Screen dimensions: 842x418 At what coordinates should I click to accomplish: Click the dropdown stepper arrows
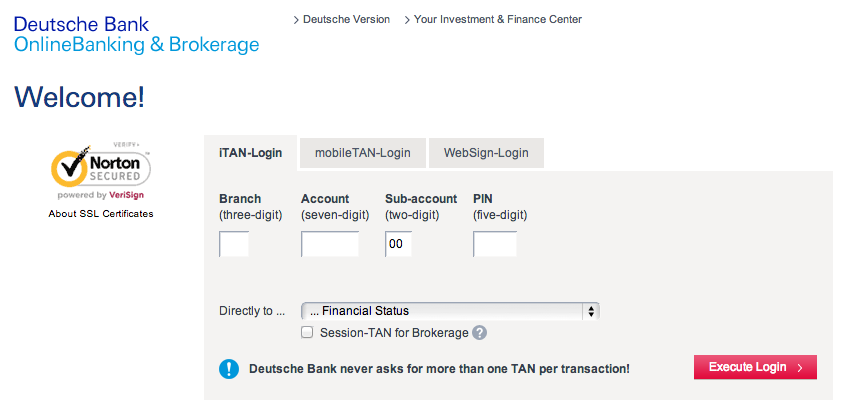click(592, 311)
